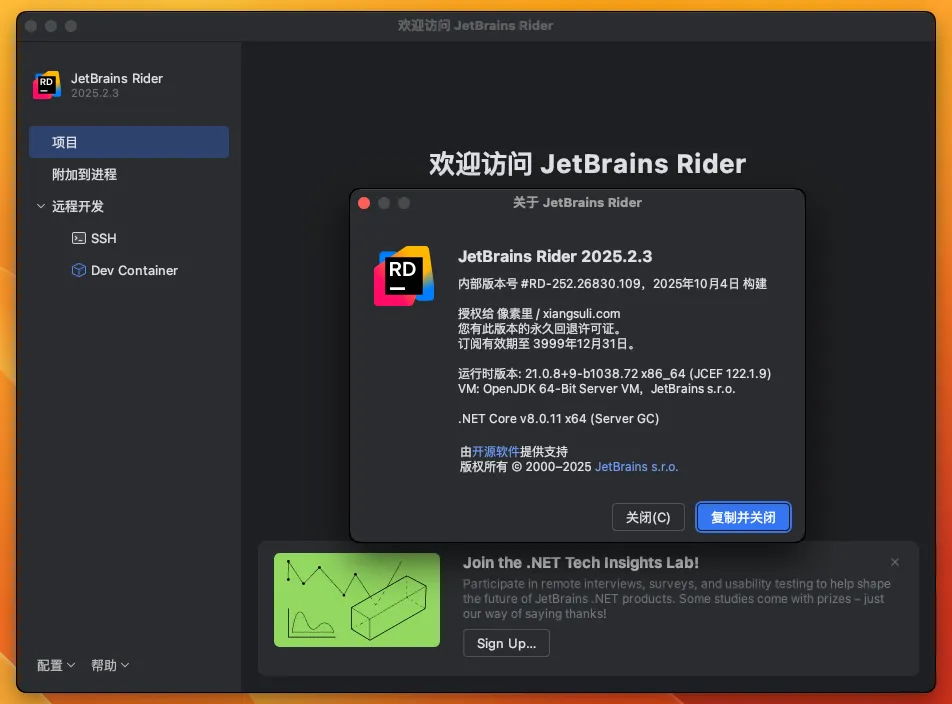The height and width of the screenshot is (704, 952).
Task: Select Dev Container tree item
Action: click(134, 271)
